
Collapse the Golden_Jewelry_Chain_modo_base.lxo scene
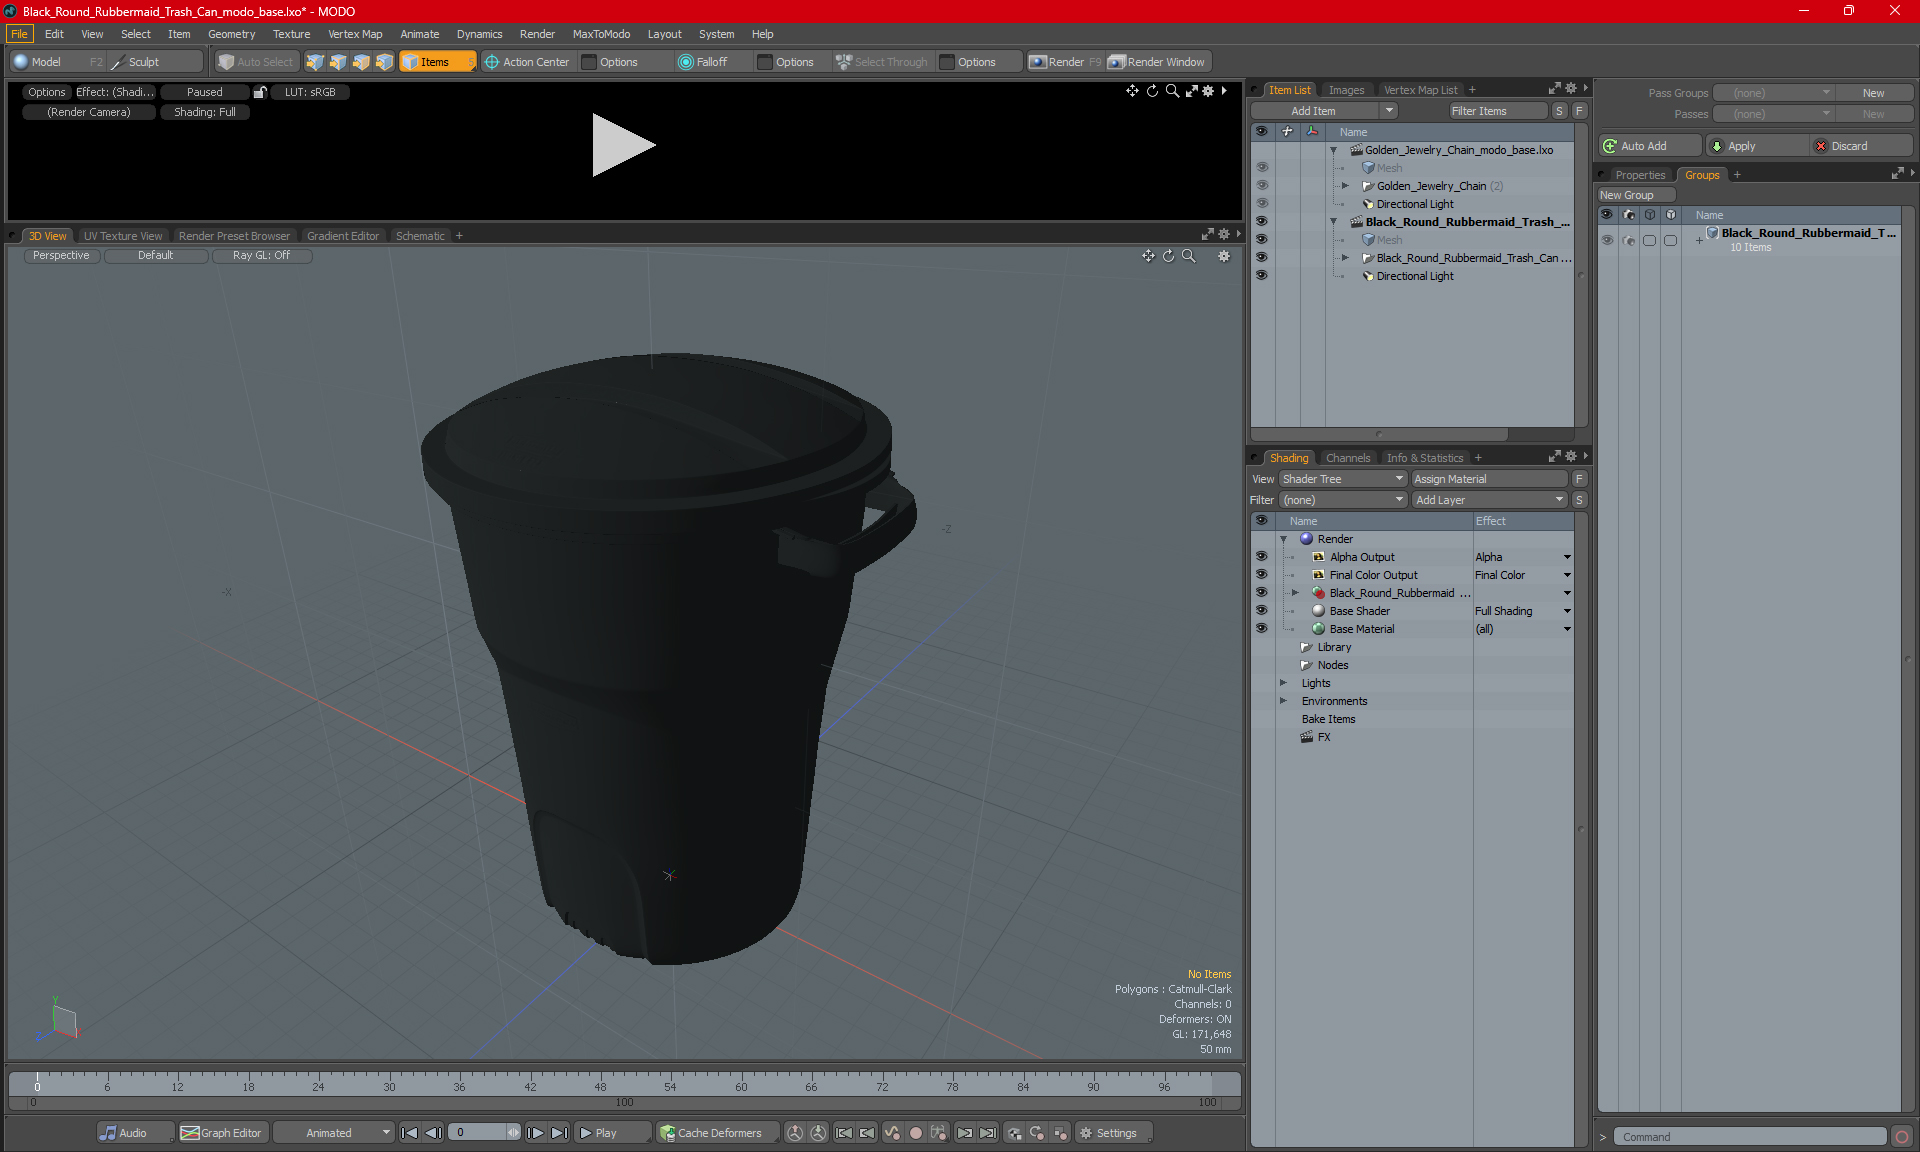(1334, 150)
